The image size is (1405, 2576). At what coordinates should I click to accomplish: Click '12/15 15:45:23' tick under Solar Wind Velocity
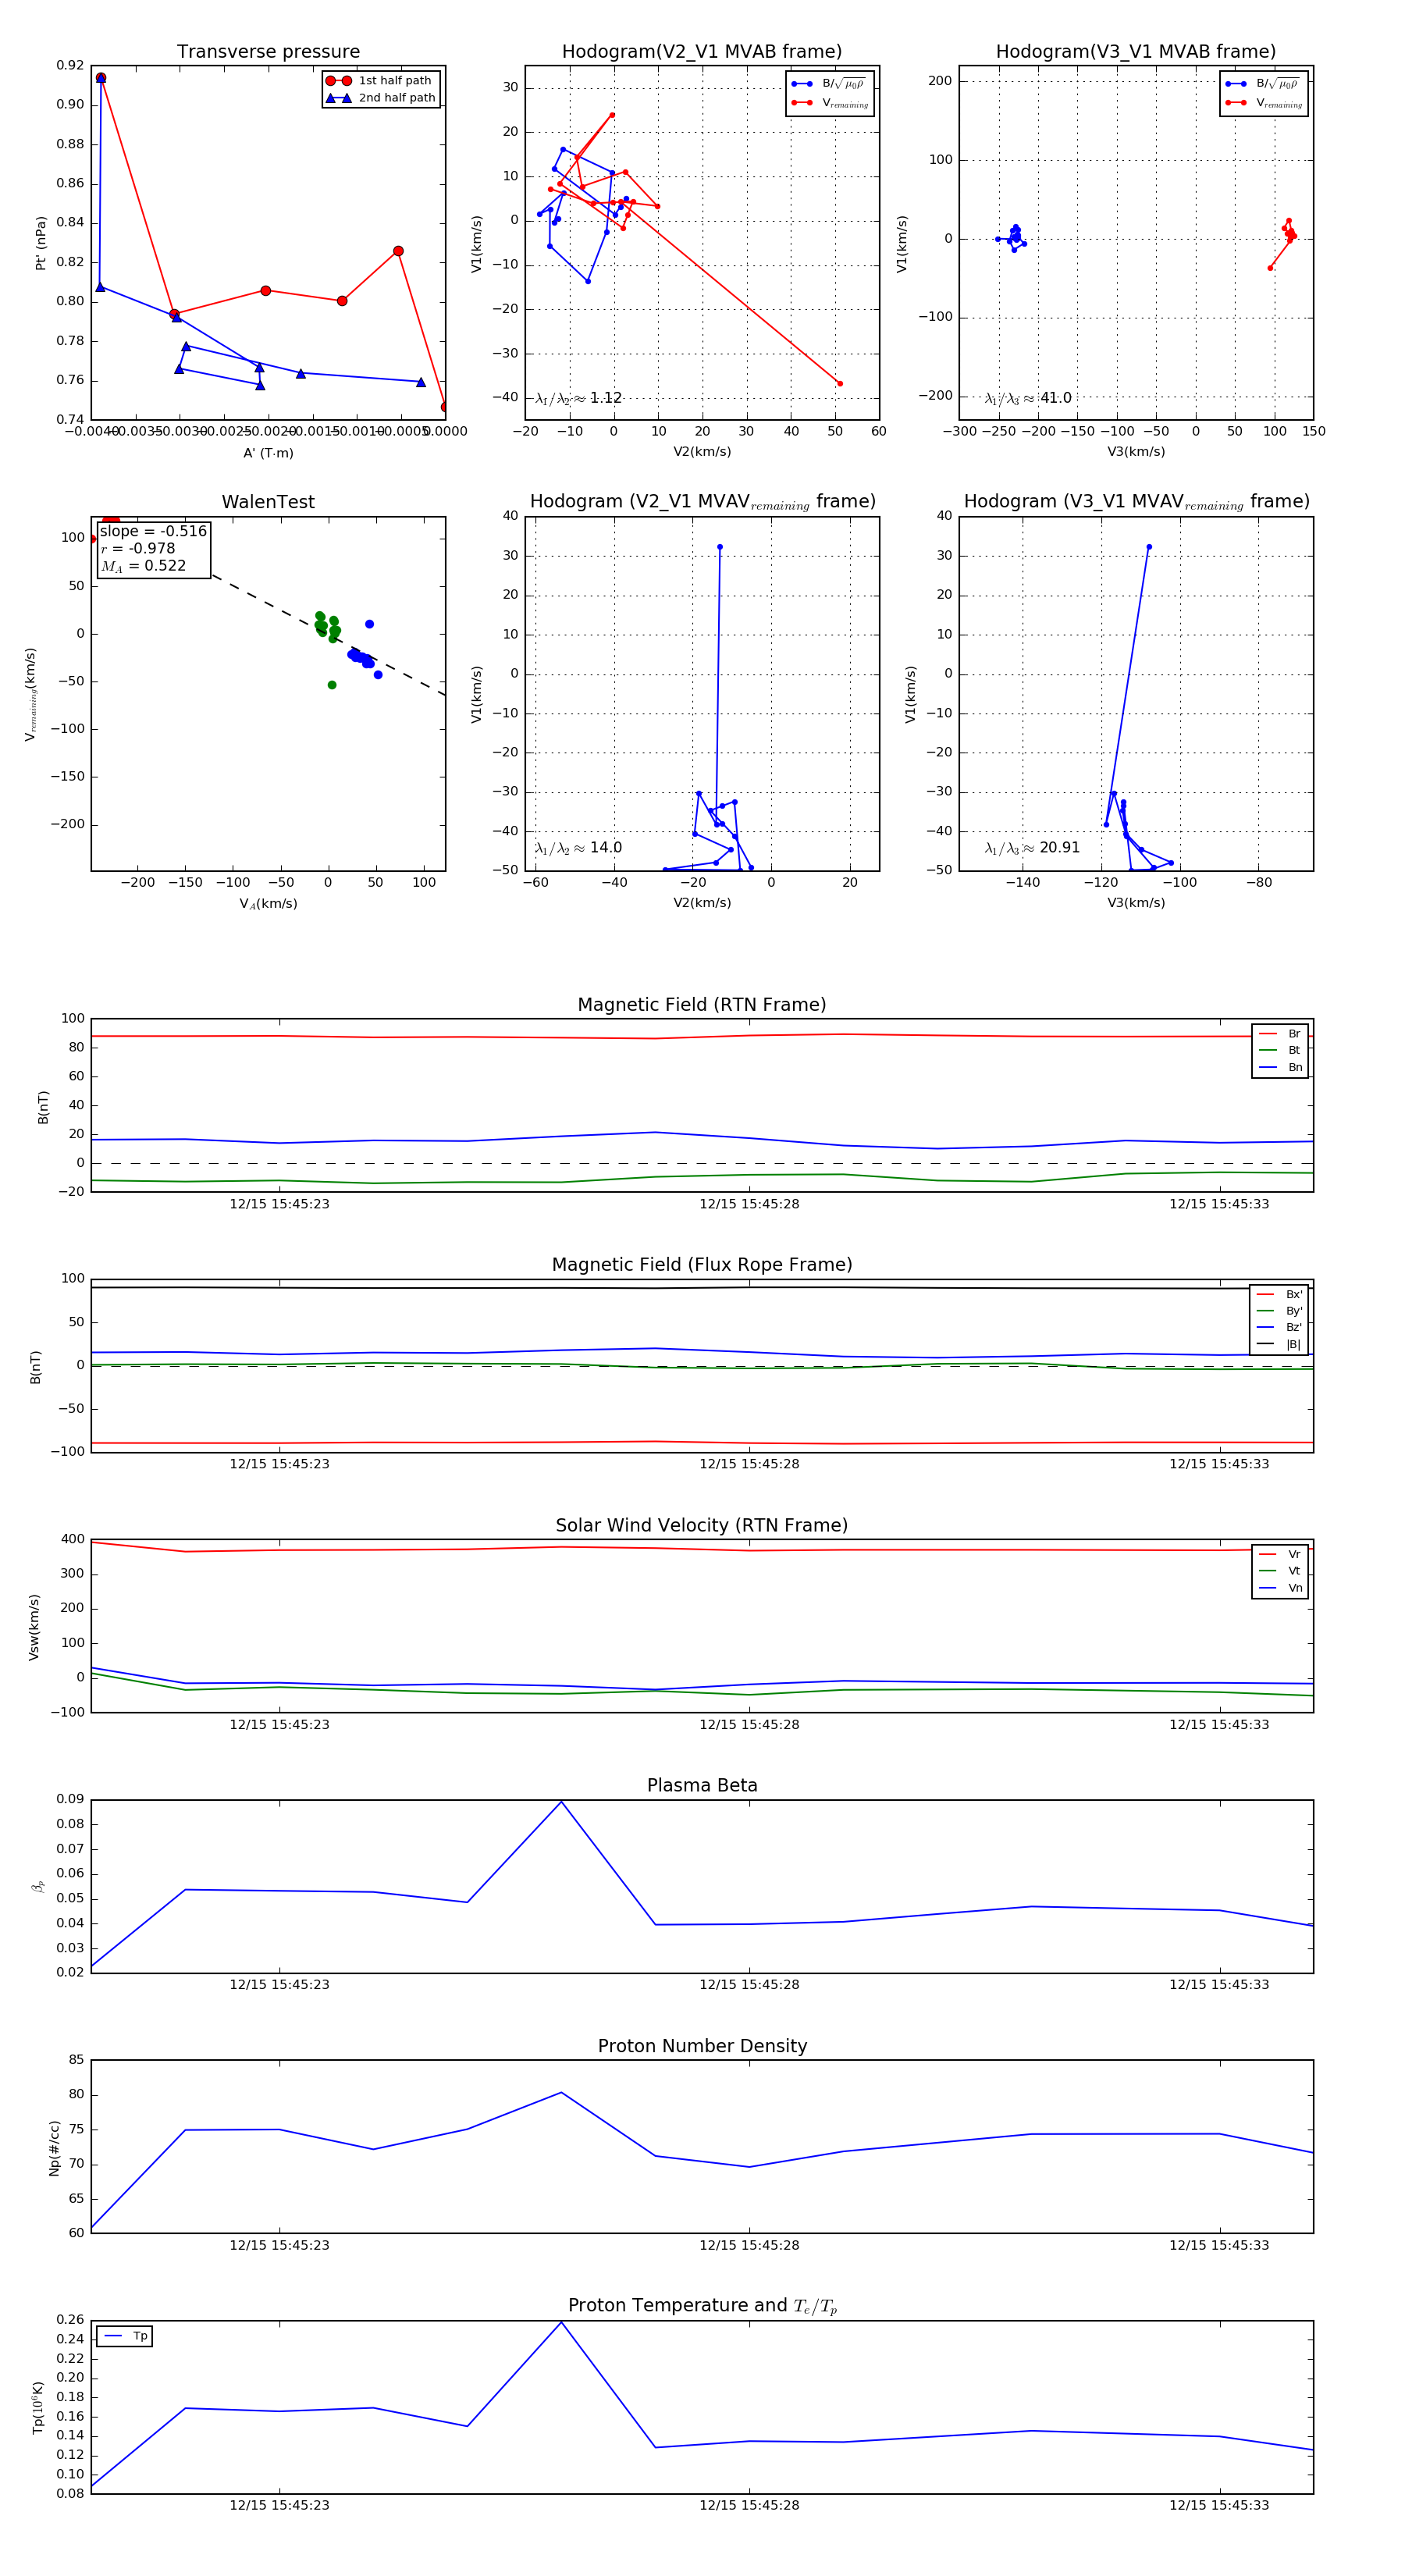click(279, 1725)
